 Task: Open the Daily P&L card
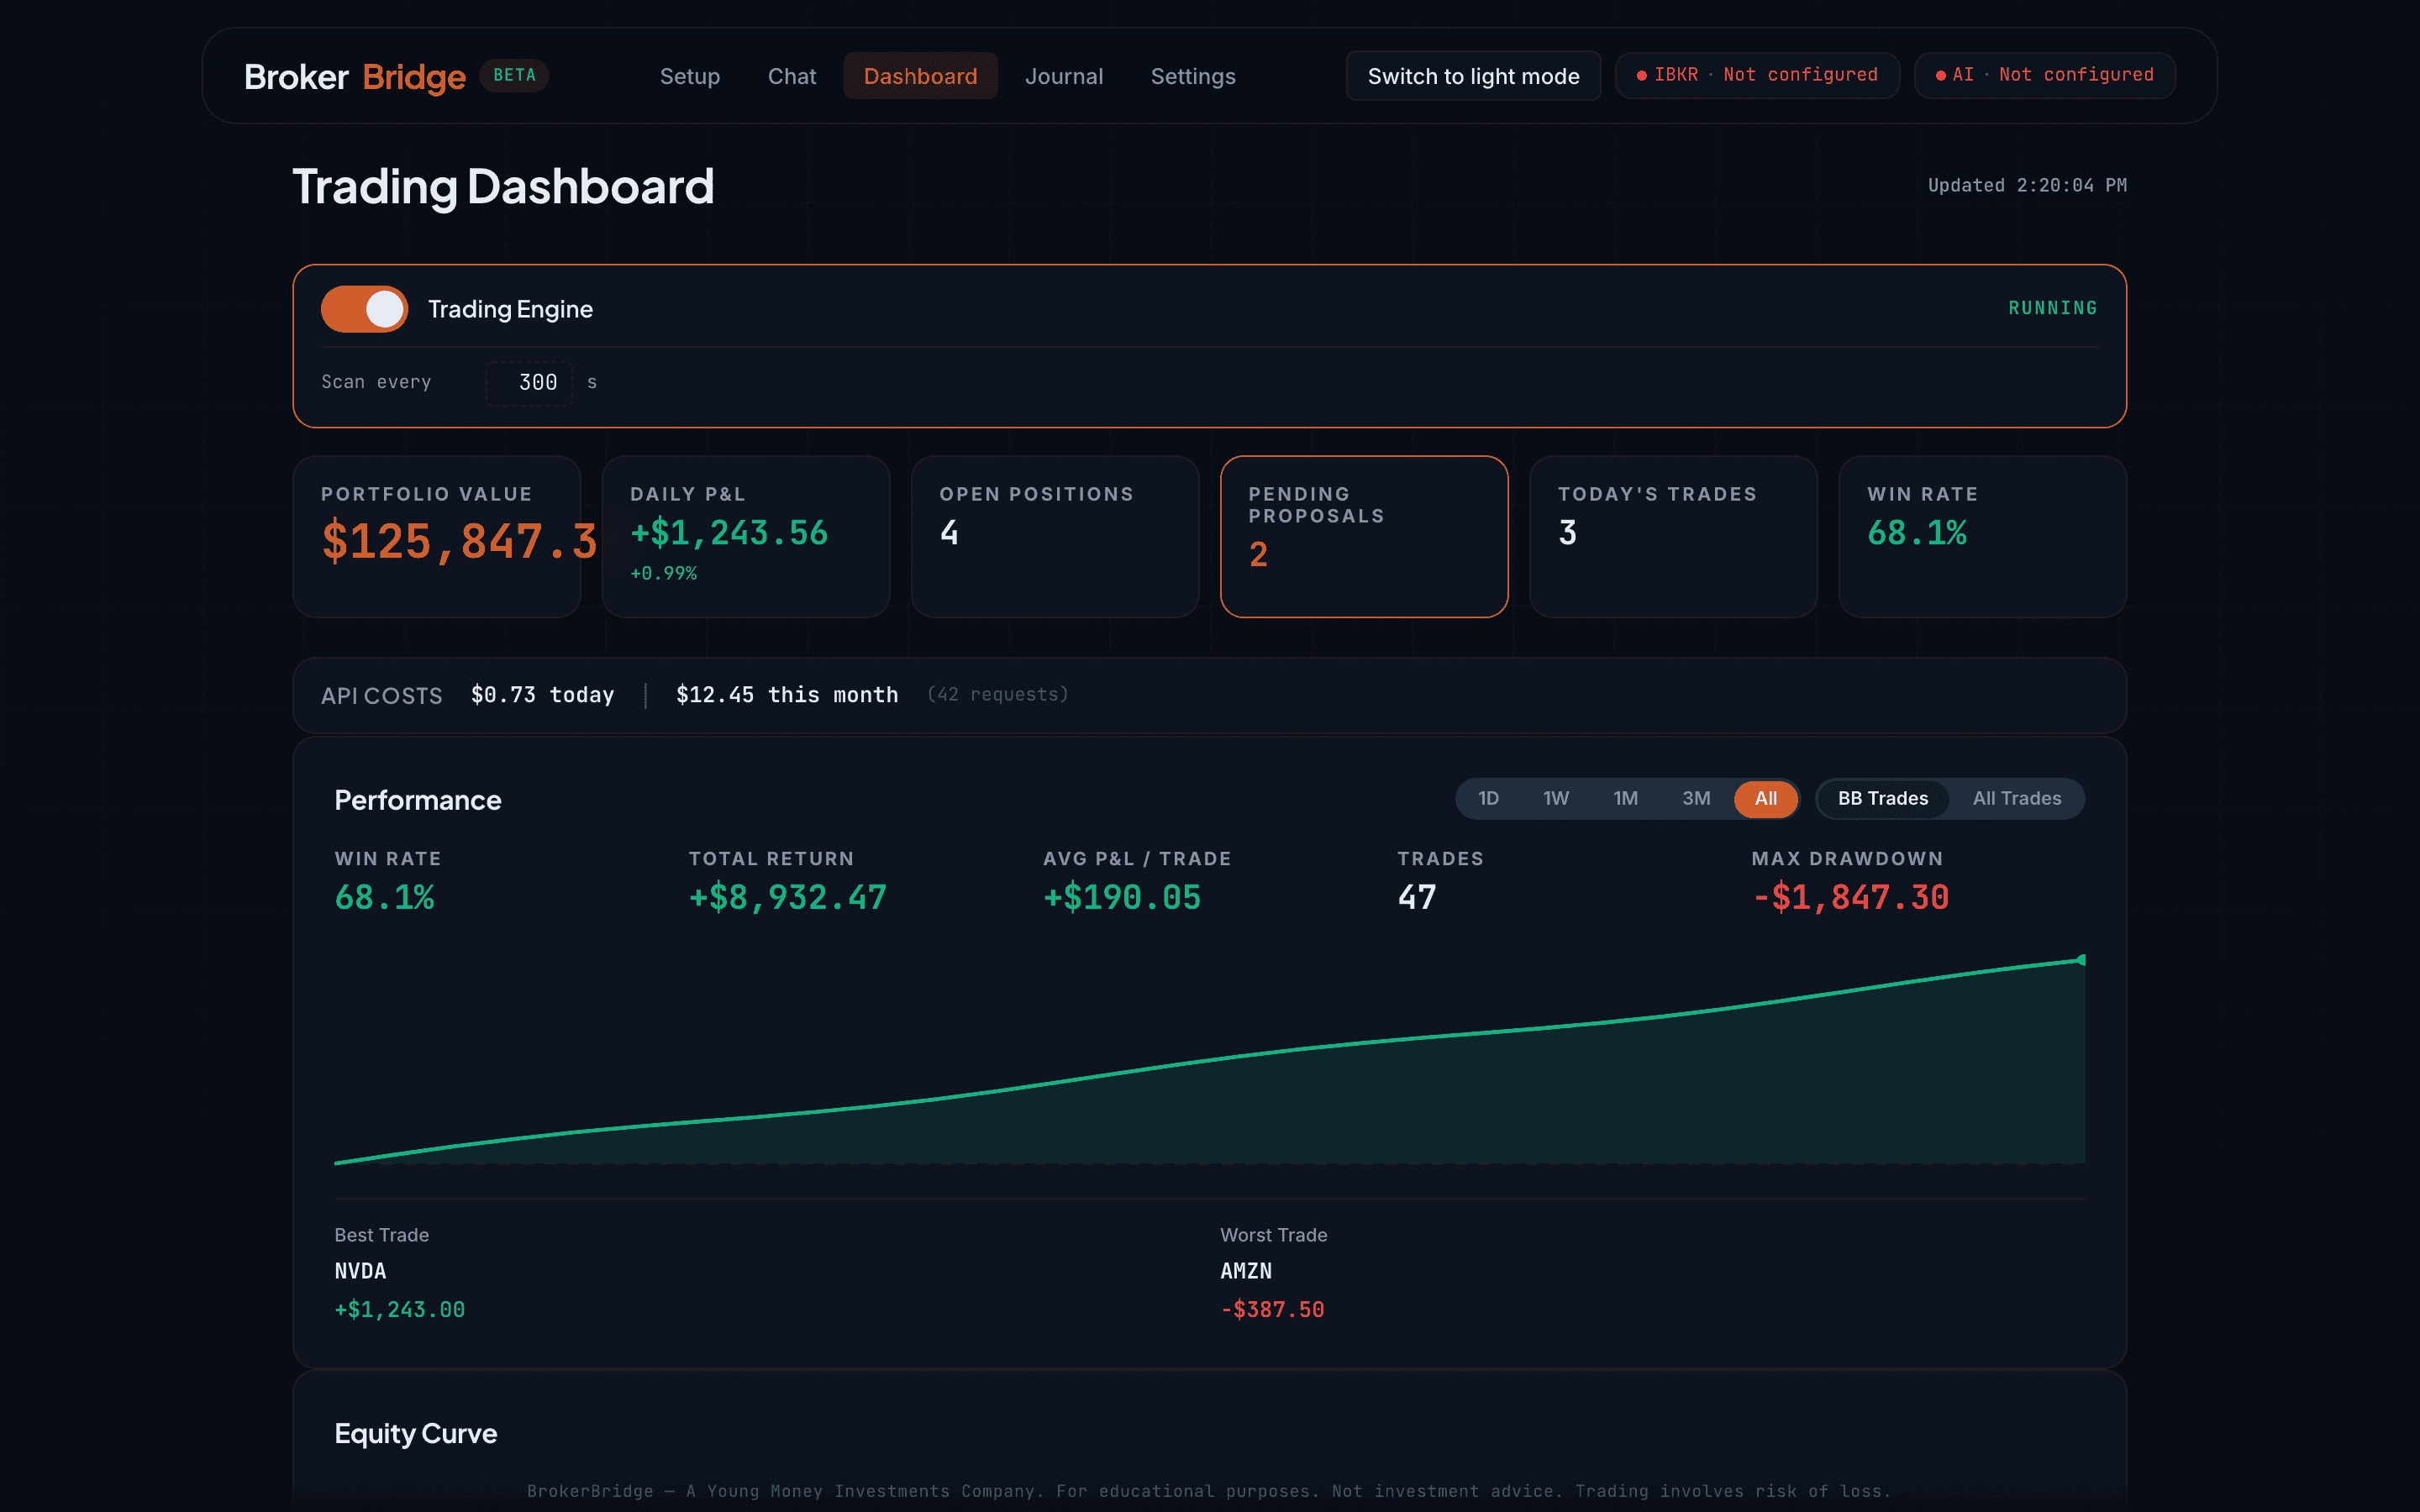point(746,537)
